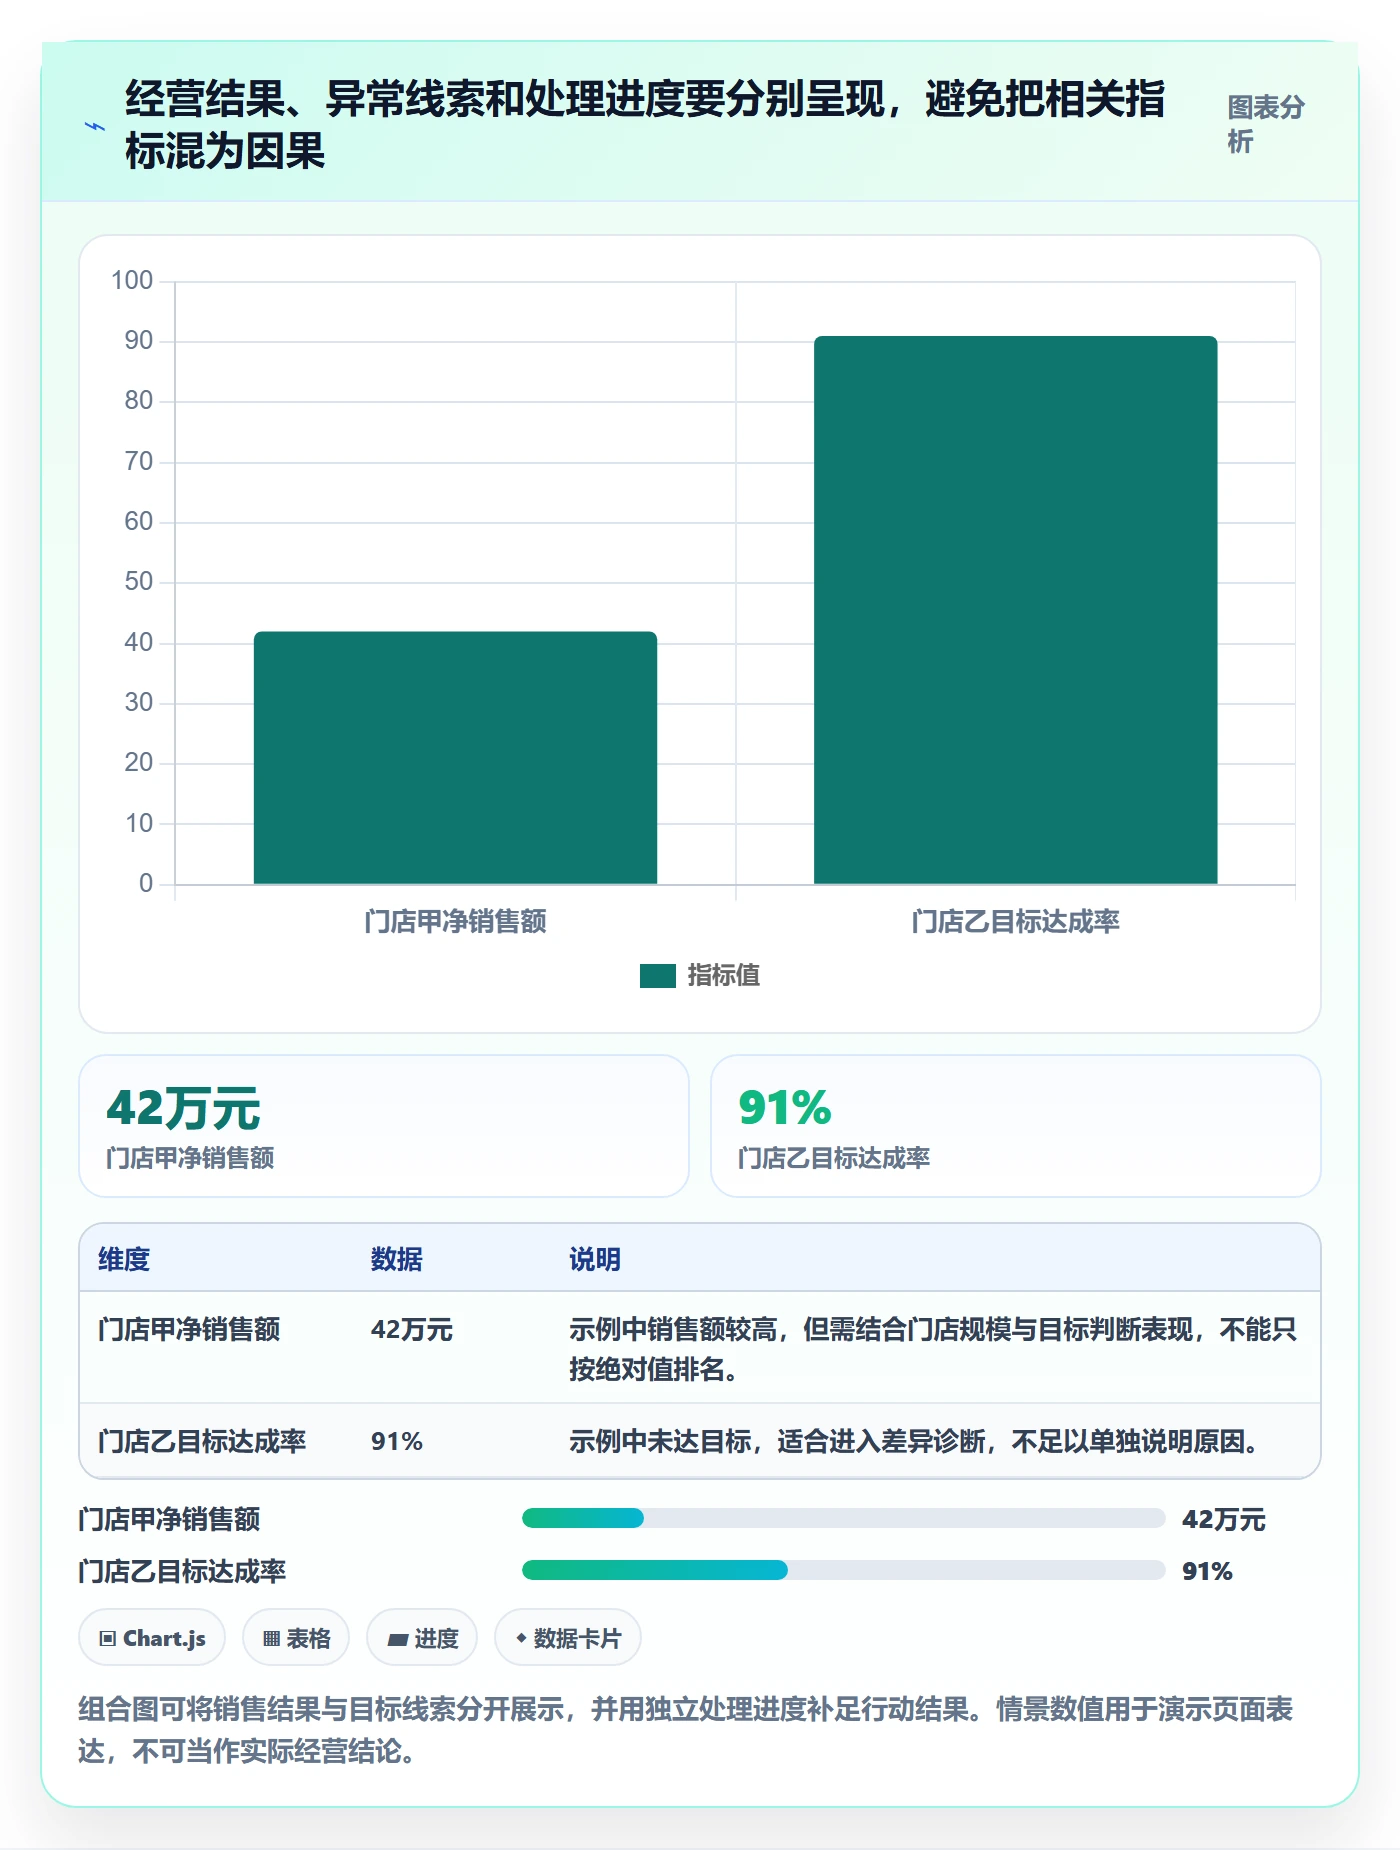Click the 门店乙目标达成率 progress row label
This screenshot has width=1400, height=1850.
(182, 1571)
